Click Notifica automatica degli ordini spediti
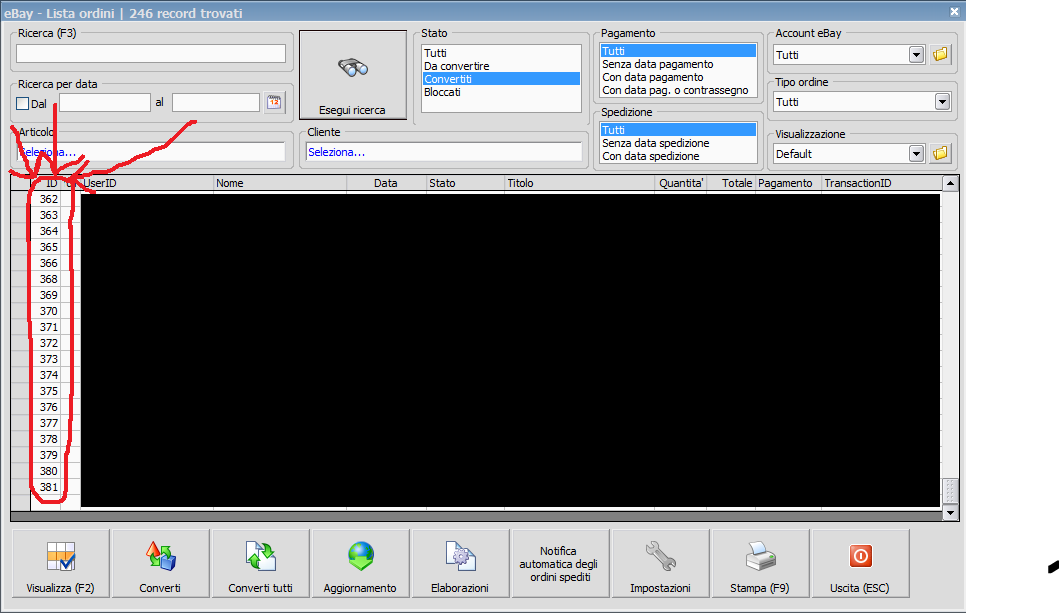This screenshot has height=613, width=1059. [x=560, y=564]
